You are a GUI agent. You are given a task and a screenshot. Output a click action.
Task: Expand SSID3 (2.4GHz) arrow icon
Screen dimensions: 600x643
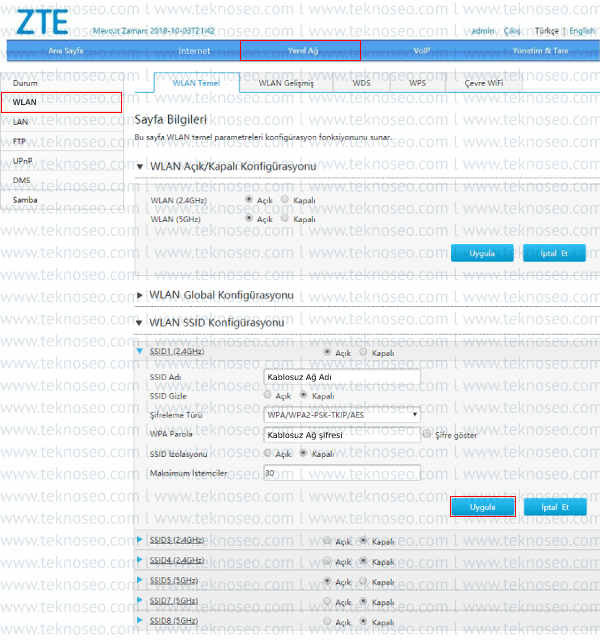(x=139, y=540)
